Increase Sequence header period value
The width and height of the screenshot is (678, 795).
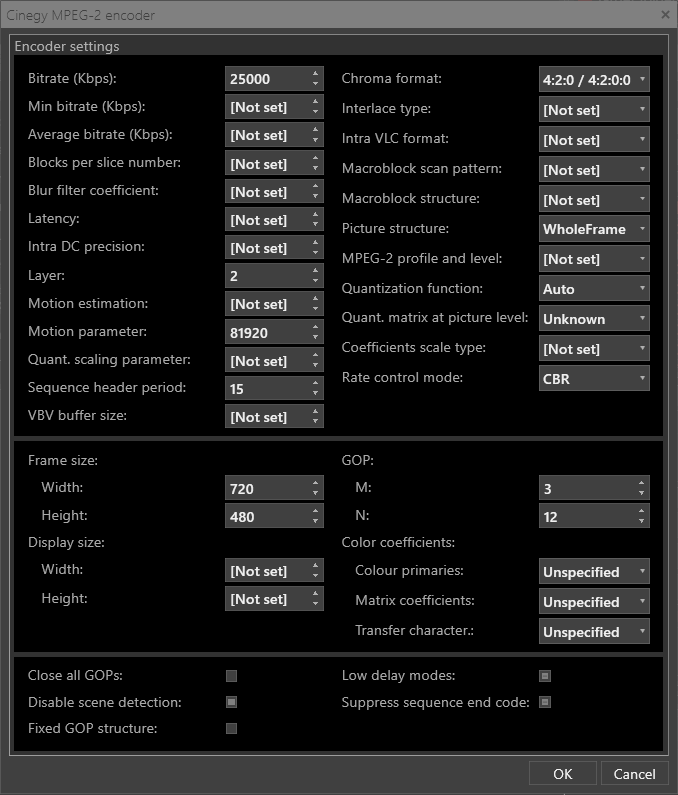315,383
